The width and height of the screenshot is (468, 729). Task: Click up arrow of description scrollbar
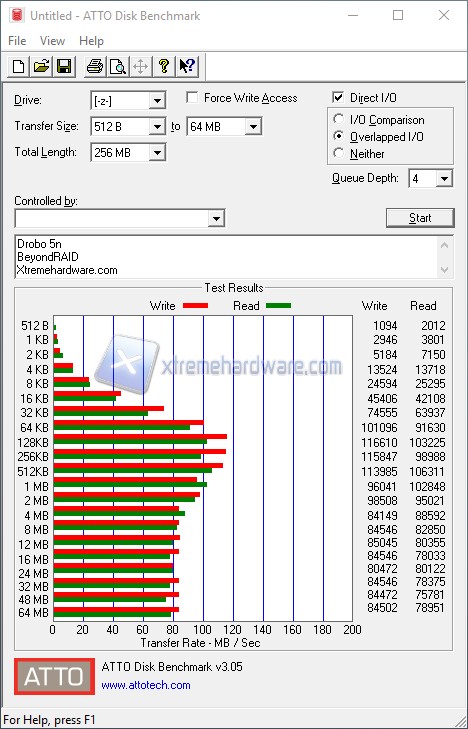(444, 245)
